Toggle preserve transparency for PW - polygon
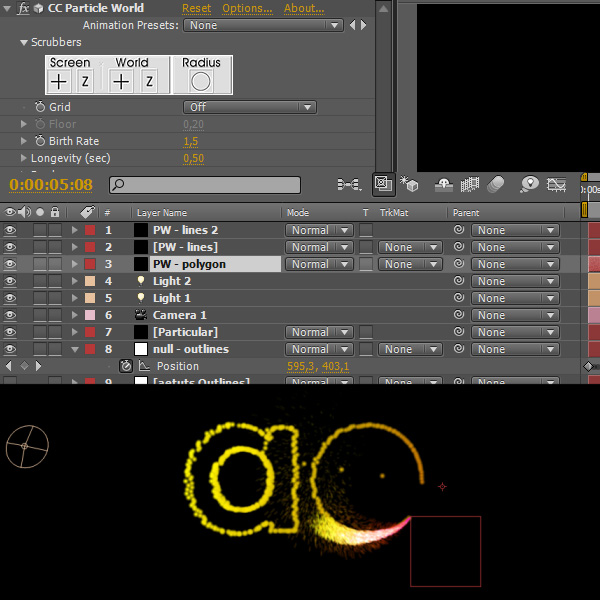 tap(366, 264)
